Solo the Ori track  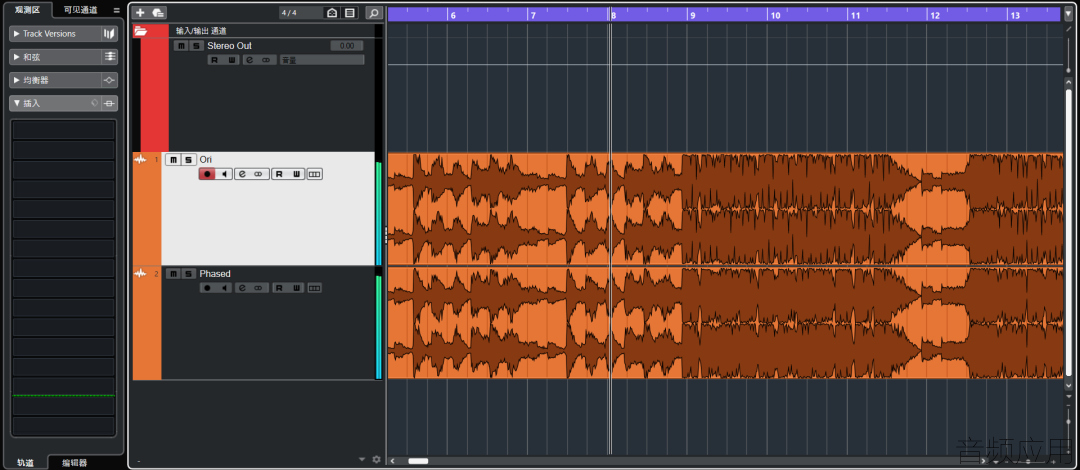[x=188, y=160]
